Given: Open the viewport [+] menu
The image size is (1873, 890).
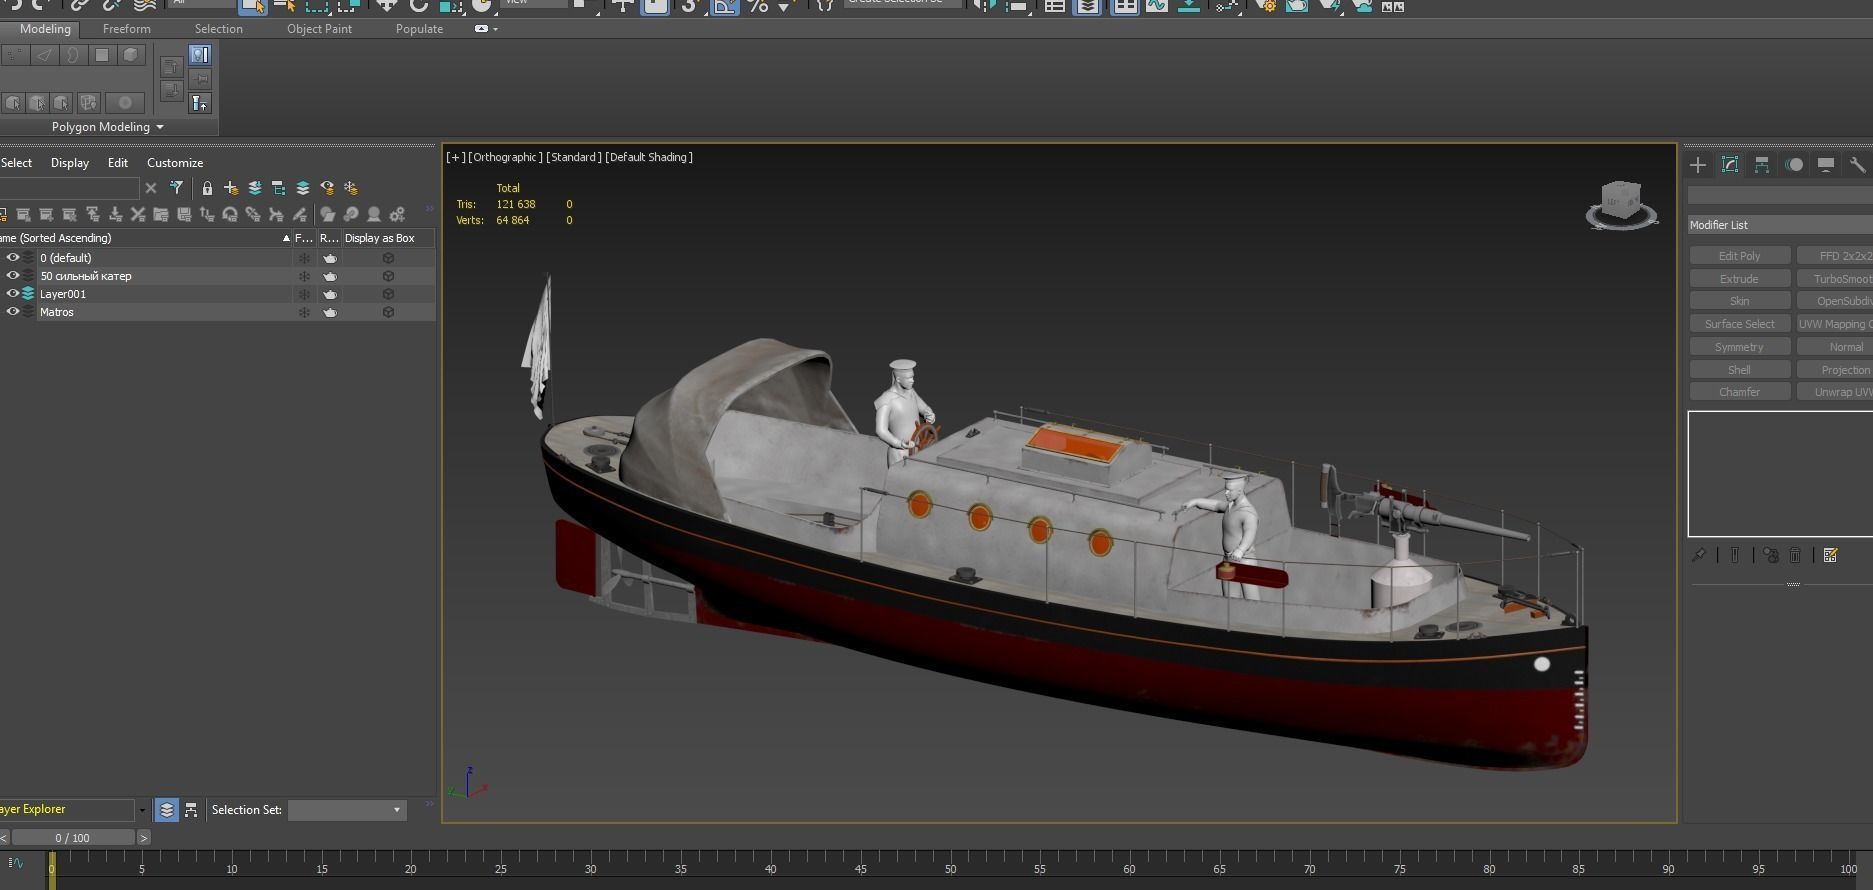Looking at the screenshot, I should click(456, 157).
